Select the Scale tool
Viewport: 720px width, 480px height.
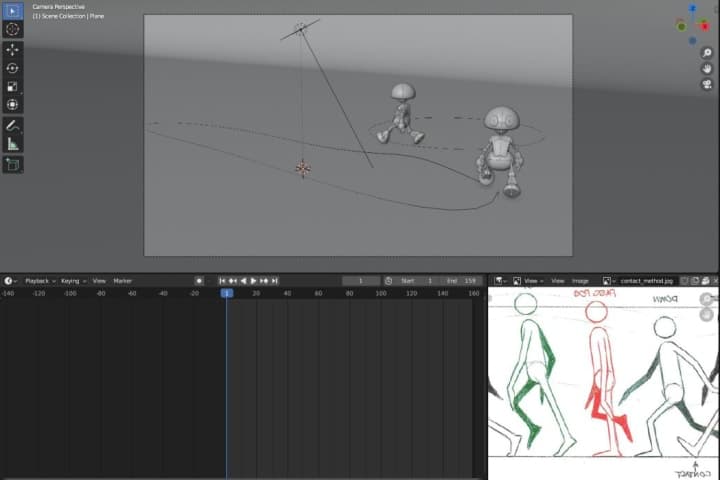tap(13, 86)
